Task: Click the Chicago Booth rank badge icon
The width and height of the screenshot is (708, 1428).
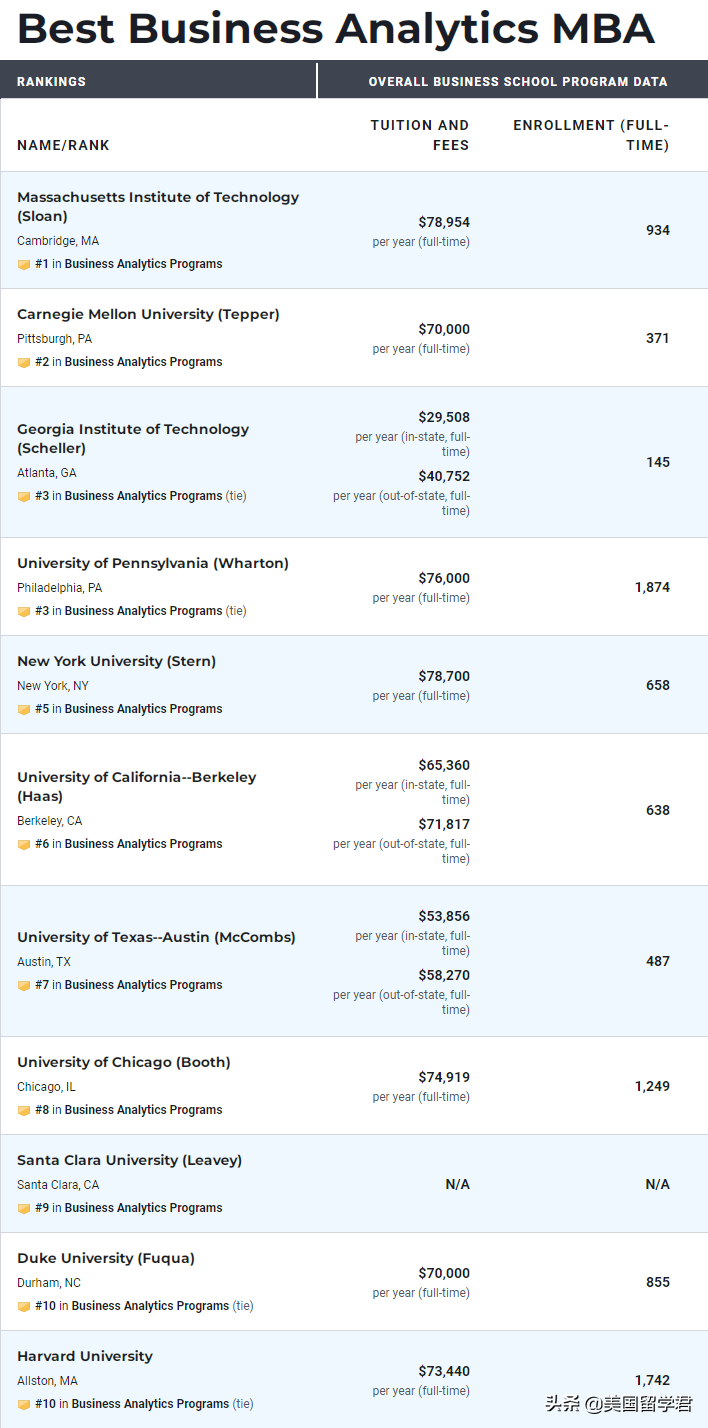Action: (24, 1111)
